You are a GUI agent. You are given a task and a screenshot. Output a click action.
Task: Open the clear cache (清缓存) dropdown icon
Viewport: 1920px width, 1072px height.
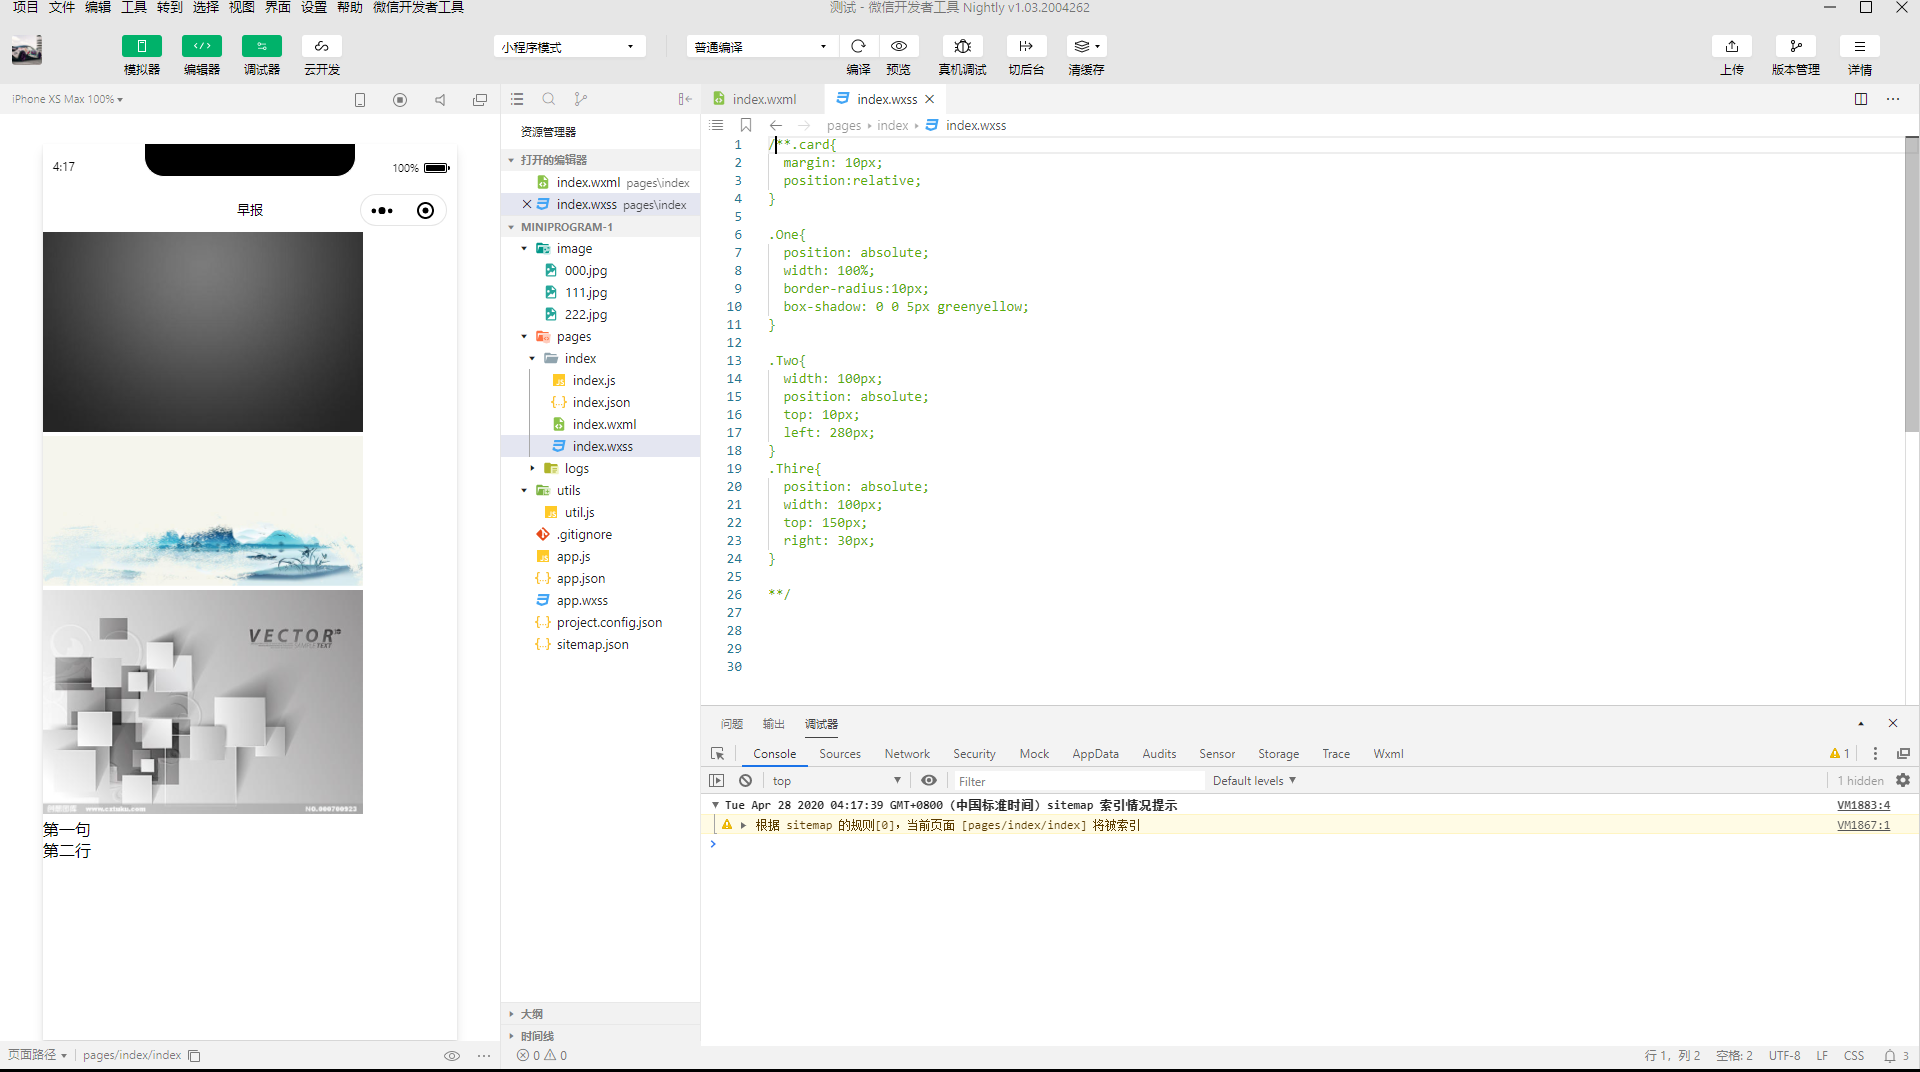[x=1086, y=46]
